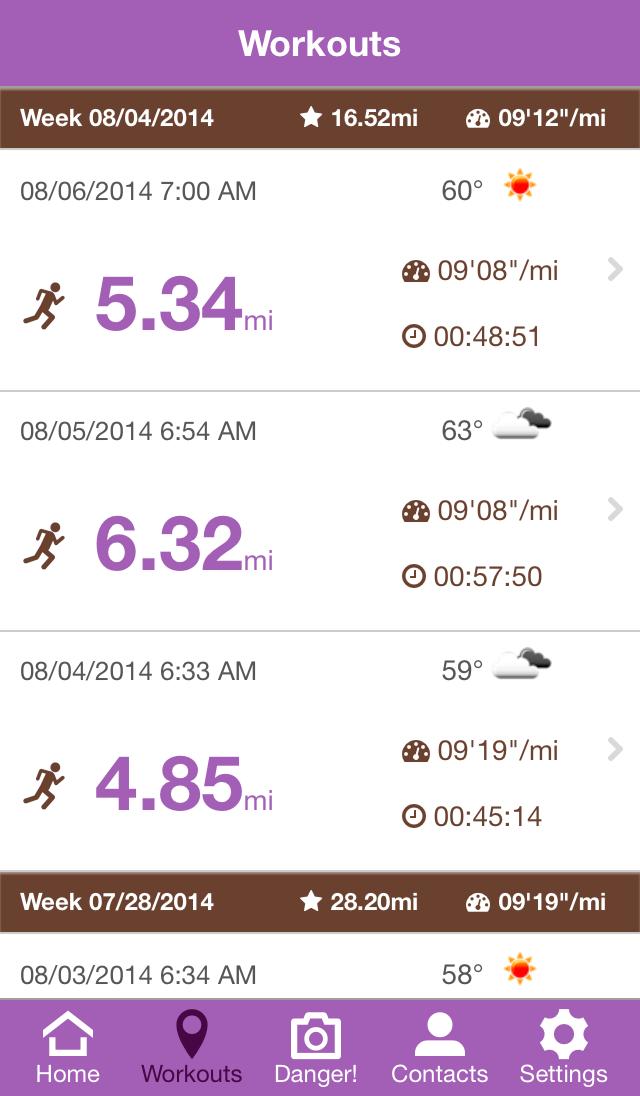Open Contacts person icon
This screenshot has height=1096, width=640.
pos(439,1036)
